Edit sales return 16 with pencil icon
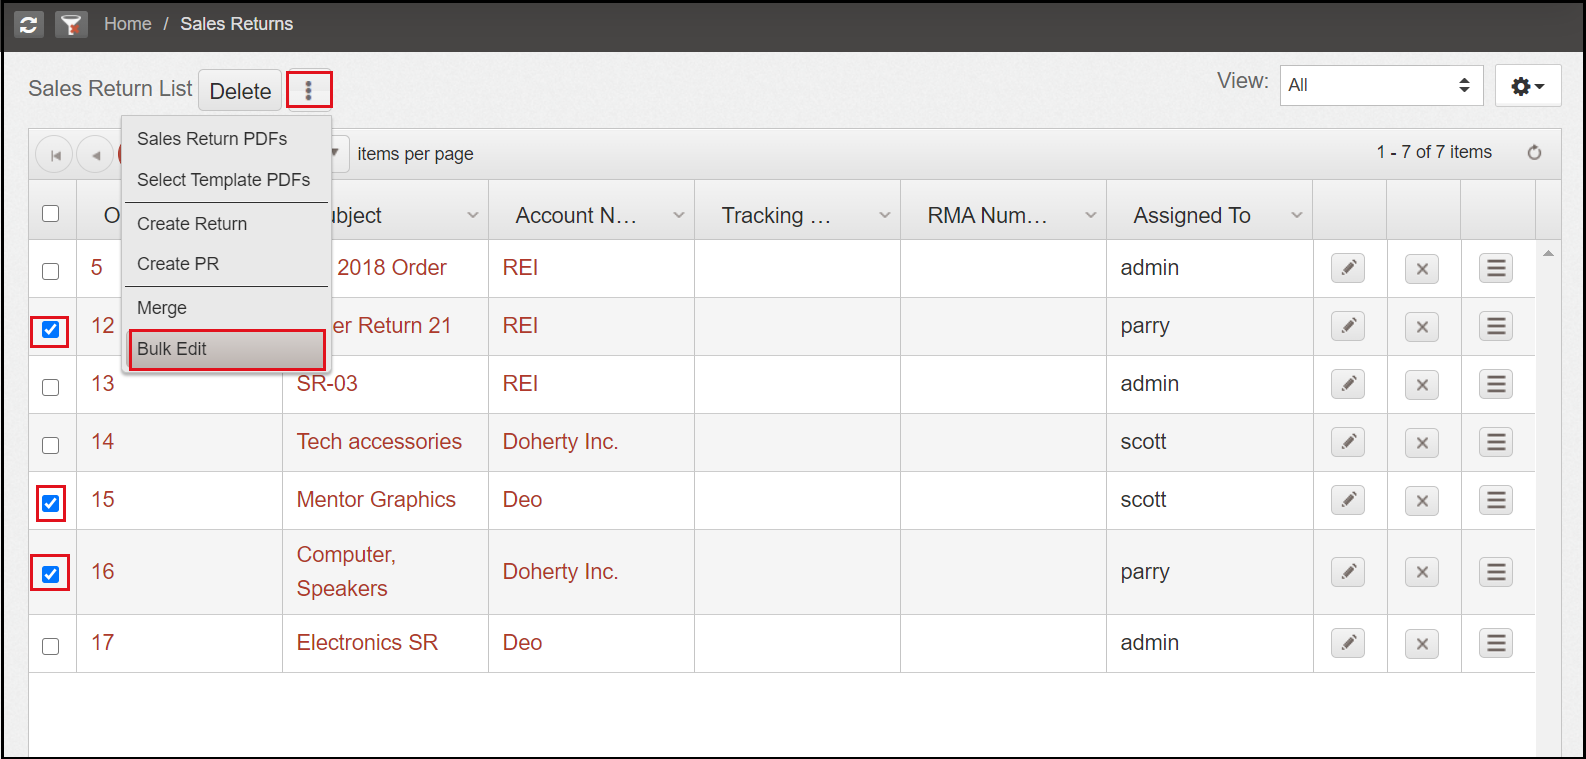1586x759 pixels. (x=1348, y=572)
